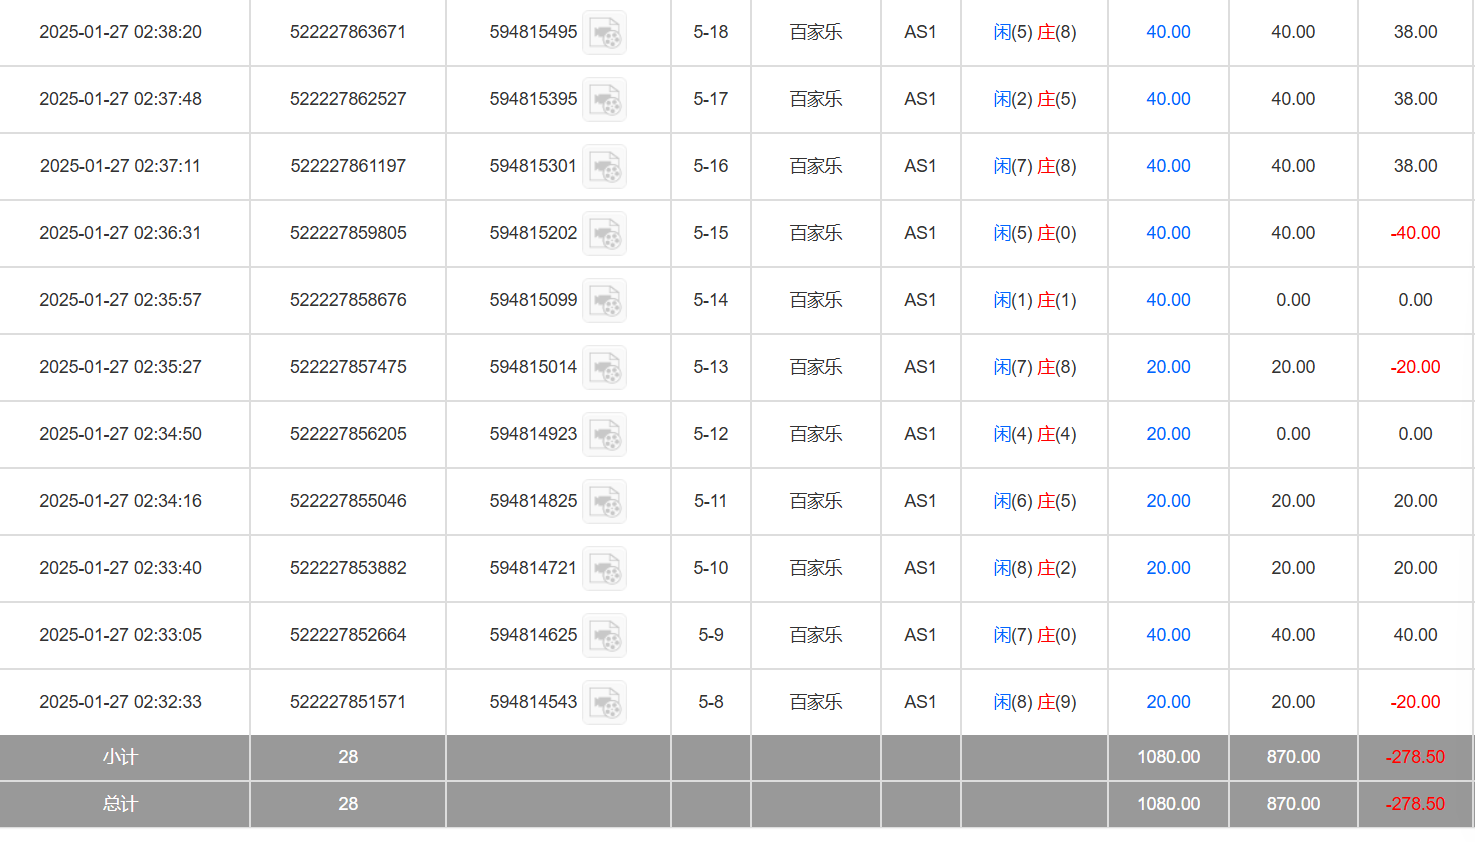The image size is (1475, 842).
Task: Click blue 40.00 bet amount for 5-9
Action: point(1168,635)
